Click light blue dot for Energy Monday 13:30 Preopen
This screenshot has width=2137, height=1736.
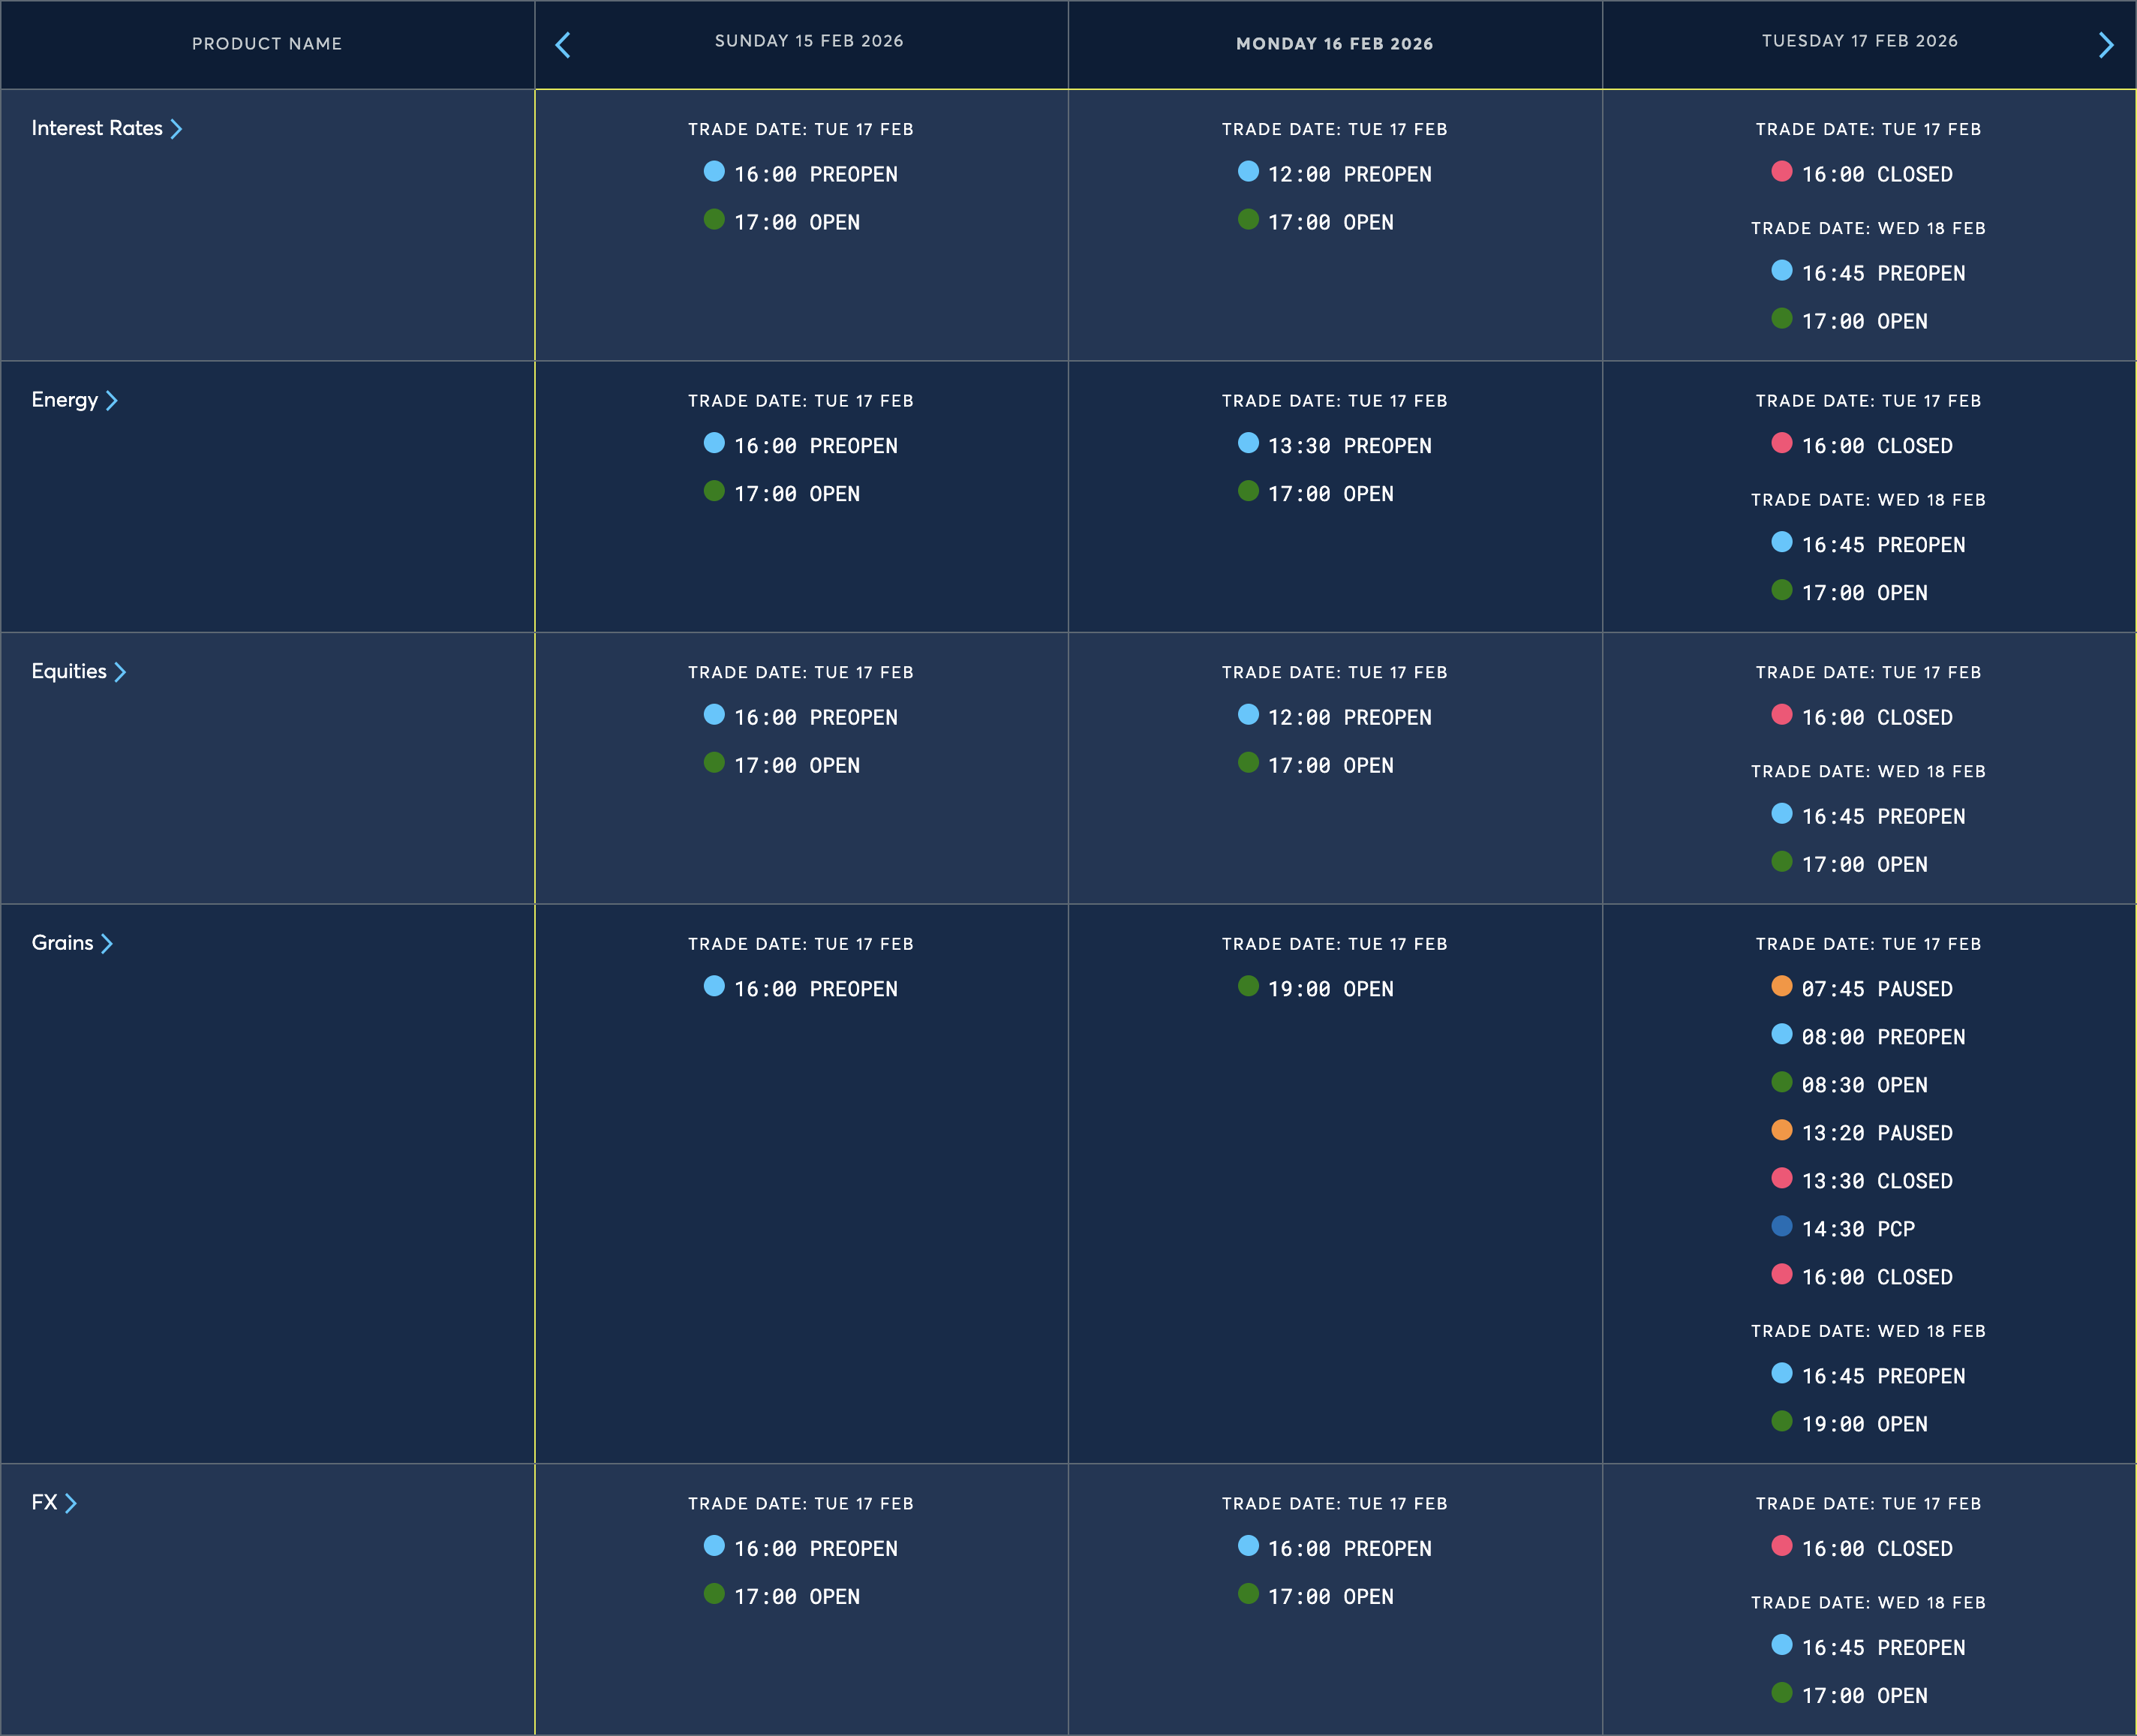pos(1248,443)
